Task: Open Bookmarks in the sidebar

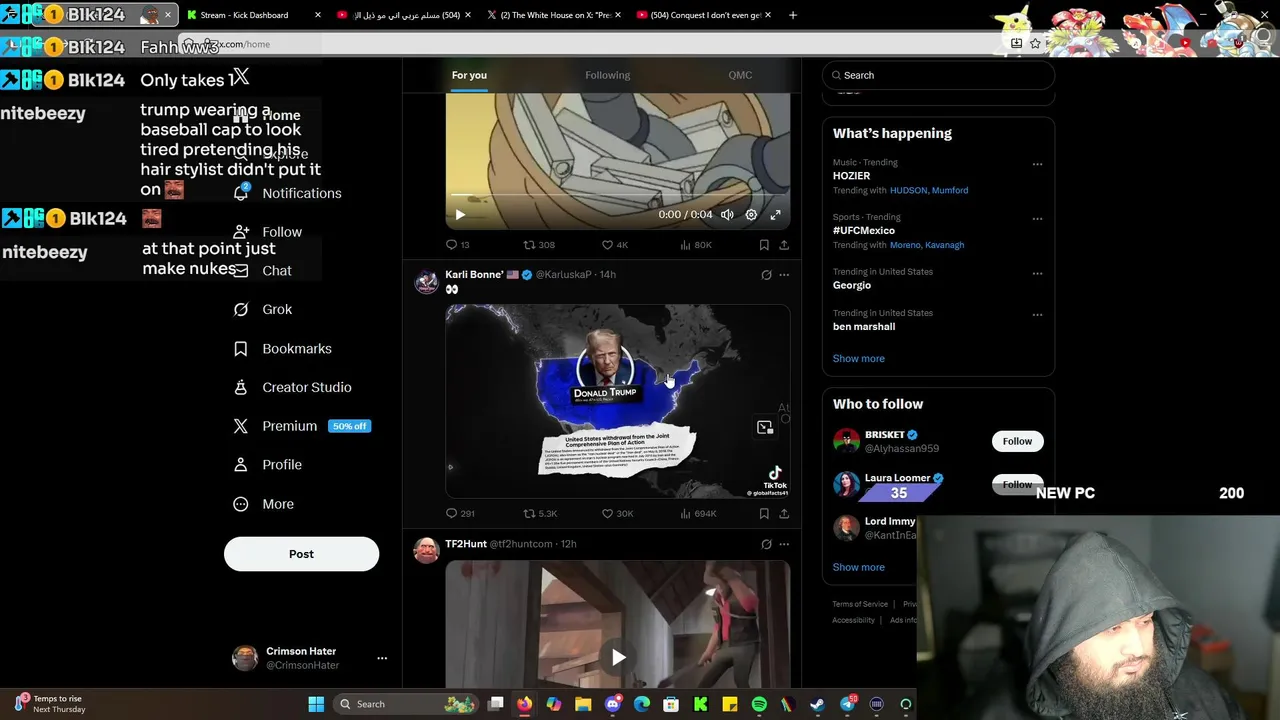Action: (x=282, y=349)
